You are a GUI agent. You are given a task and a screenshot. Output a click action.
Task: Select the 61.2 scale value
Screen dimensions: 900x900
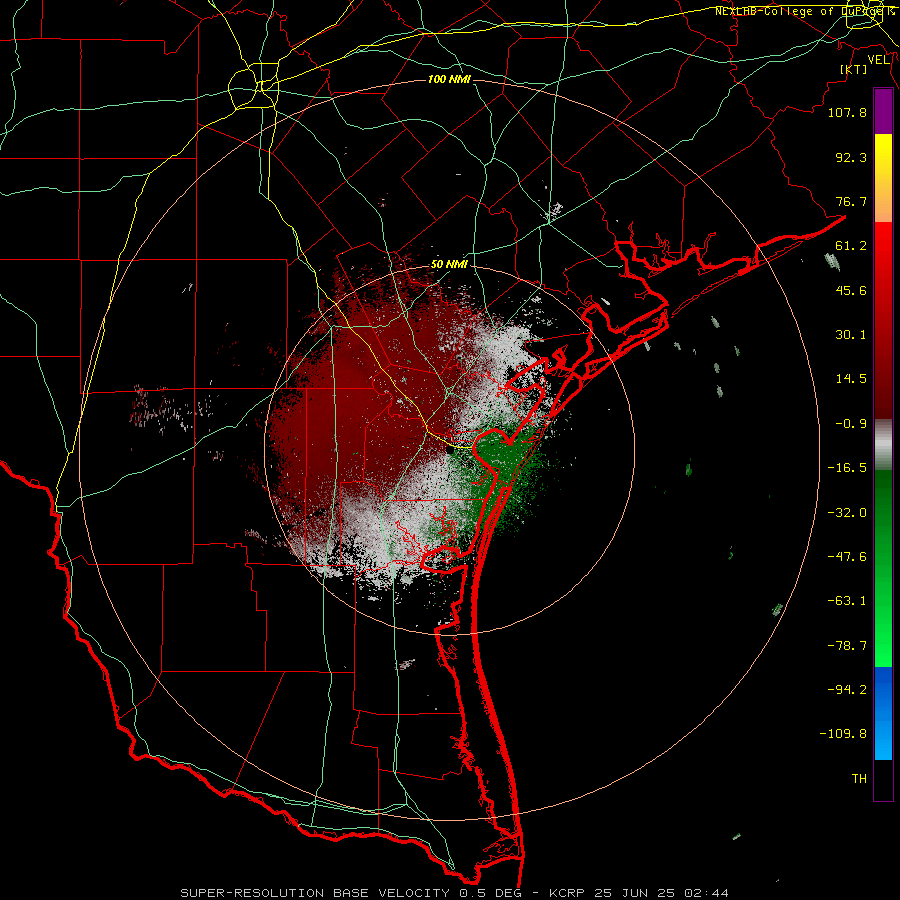point(851,246)
